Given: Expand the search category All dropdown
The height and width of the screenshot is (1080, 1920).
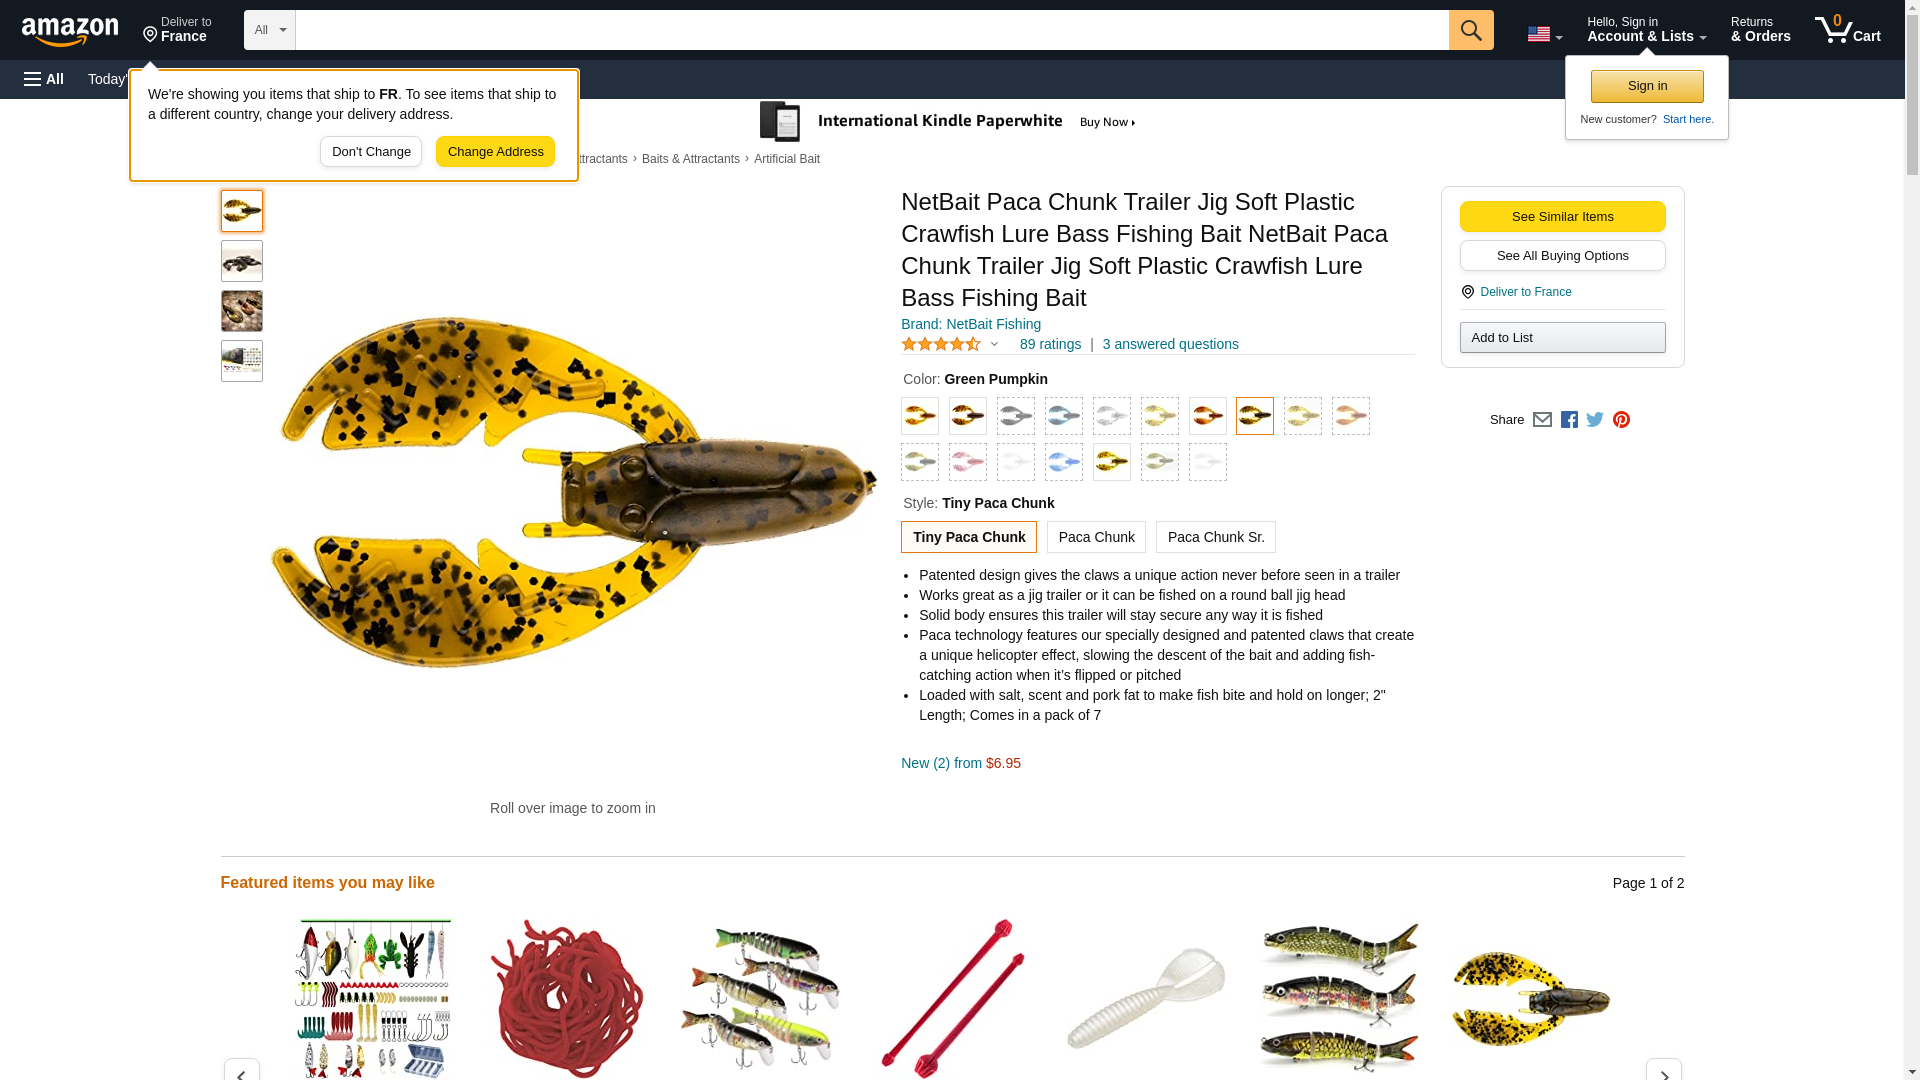Looking at the screenshot, I should pyautogui.click(x=270, y=30).
